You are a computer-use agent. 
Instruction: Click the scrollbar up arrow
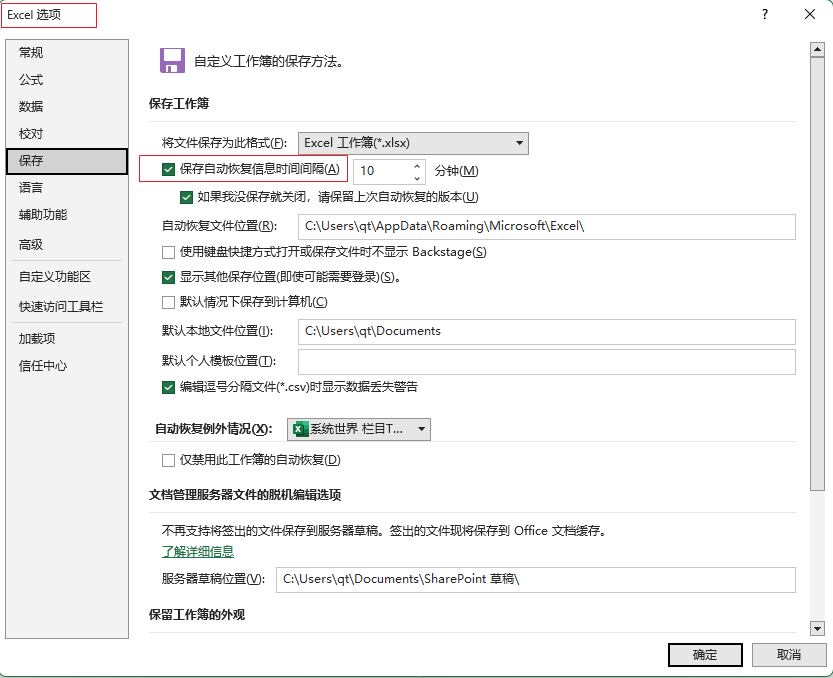[x=817, y=50]
